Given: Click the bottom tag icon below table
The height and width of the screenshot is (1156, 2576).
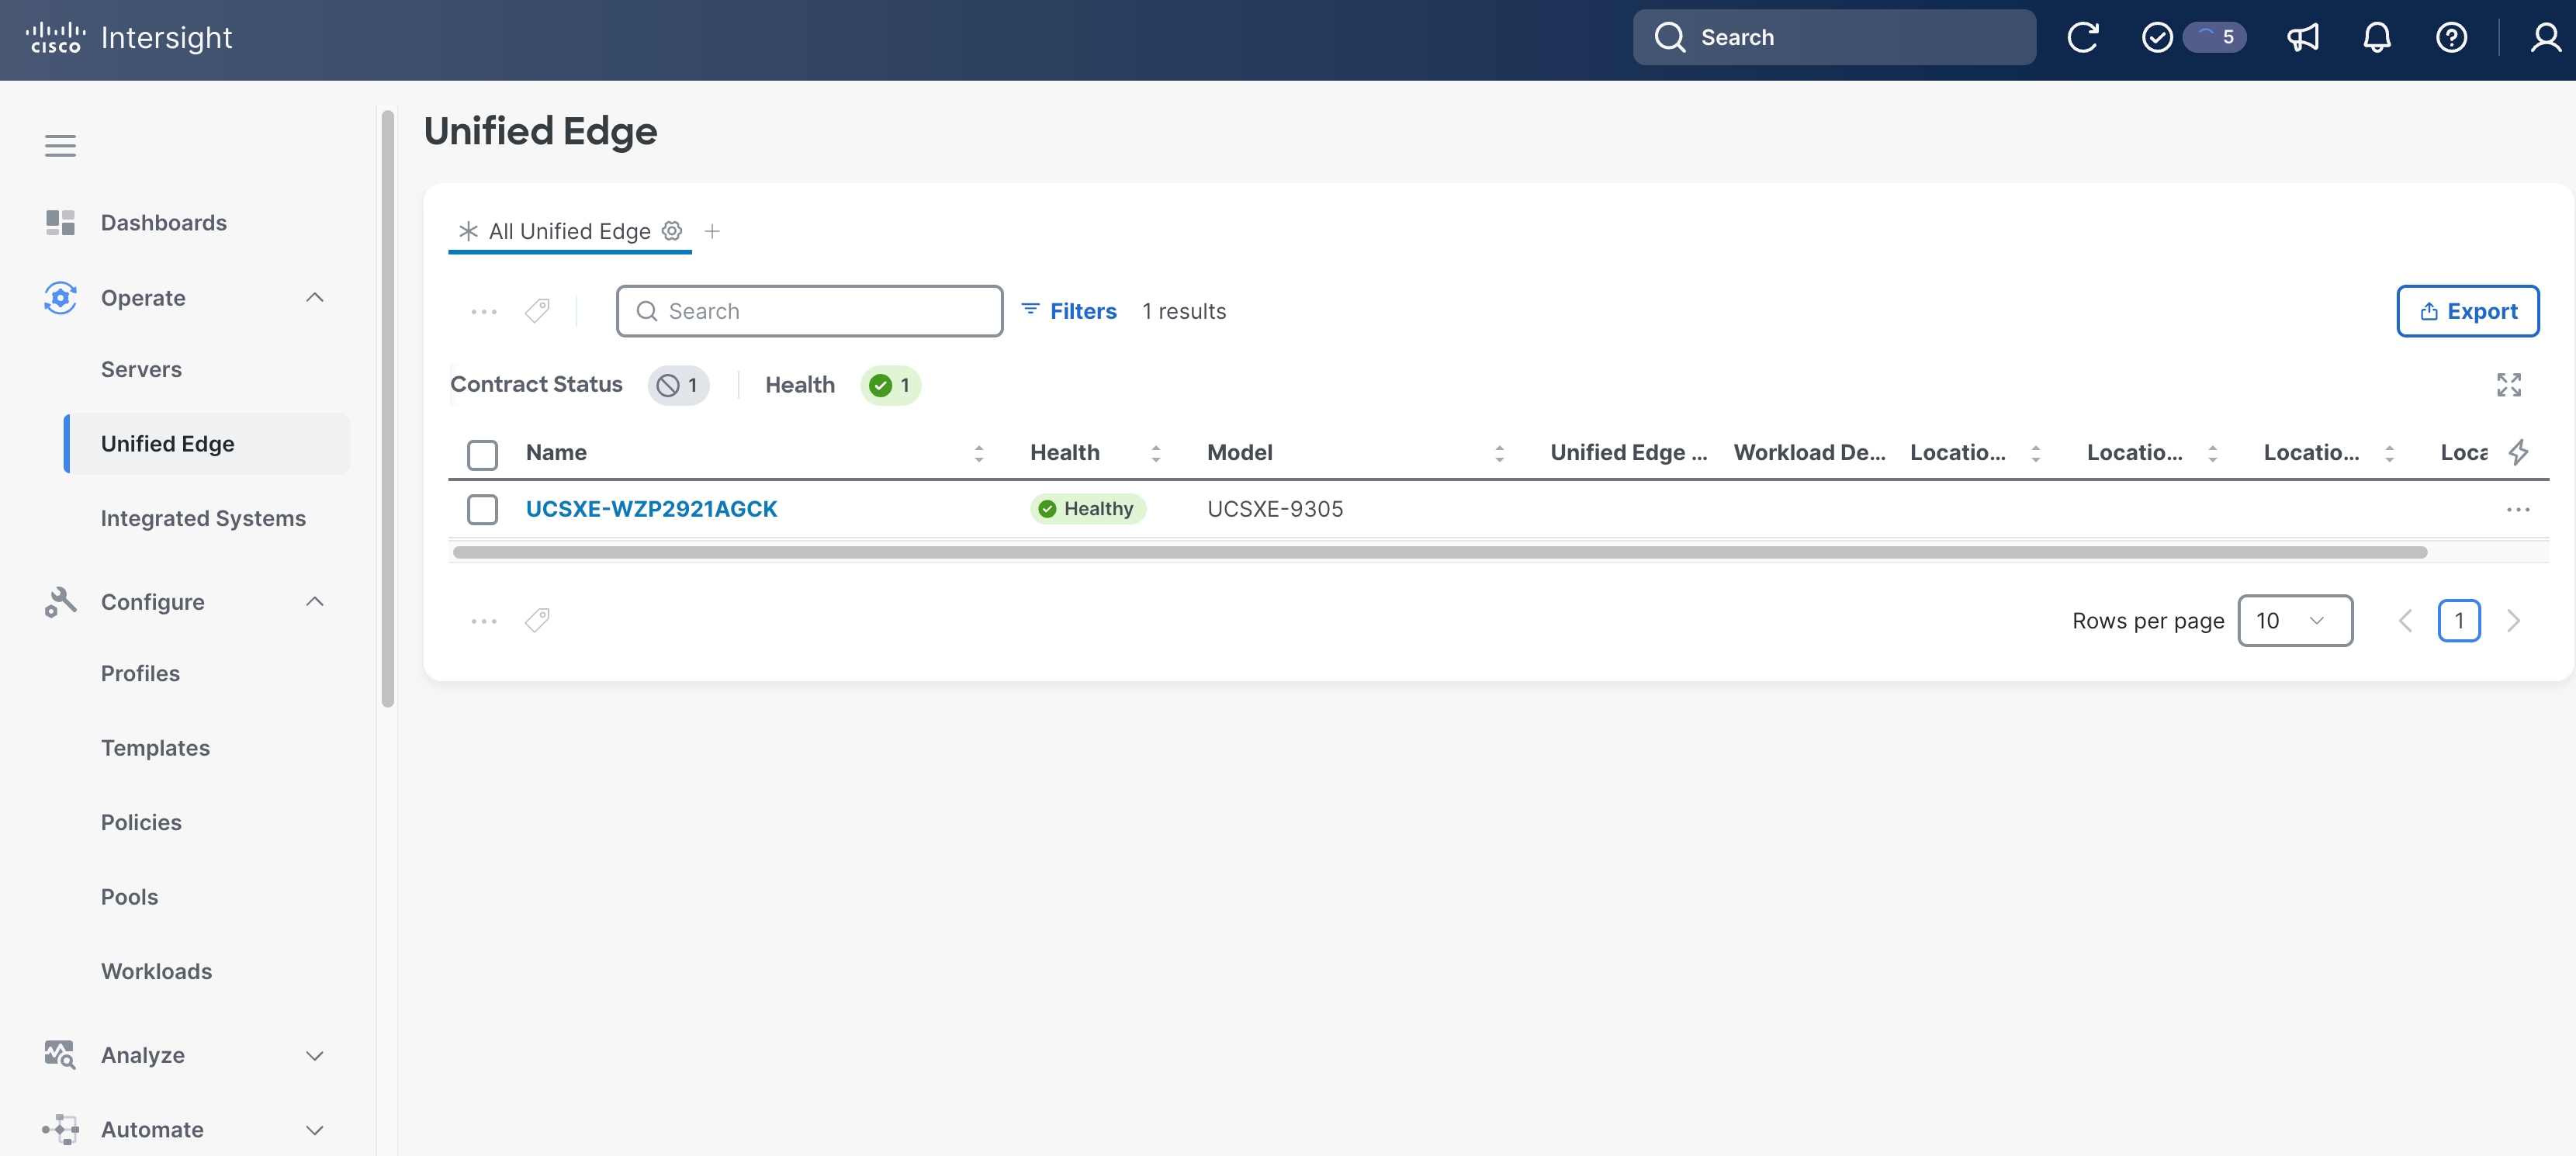Looking at the screenshot, I should (x=537, y=621).
